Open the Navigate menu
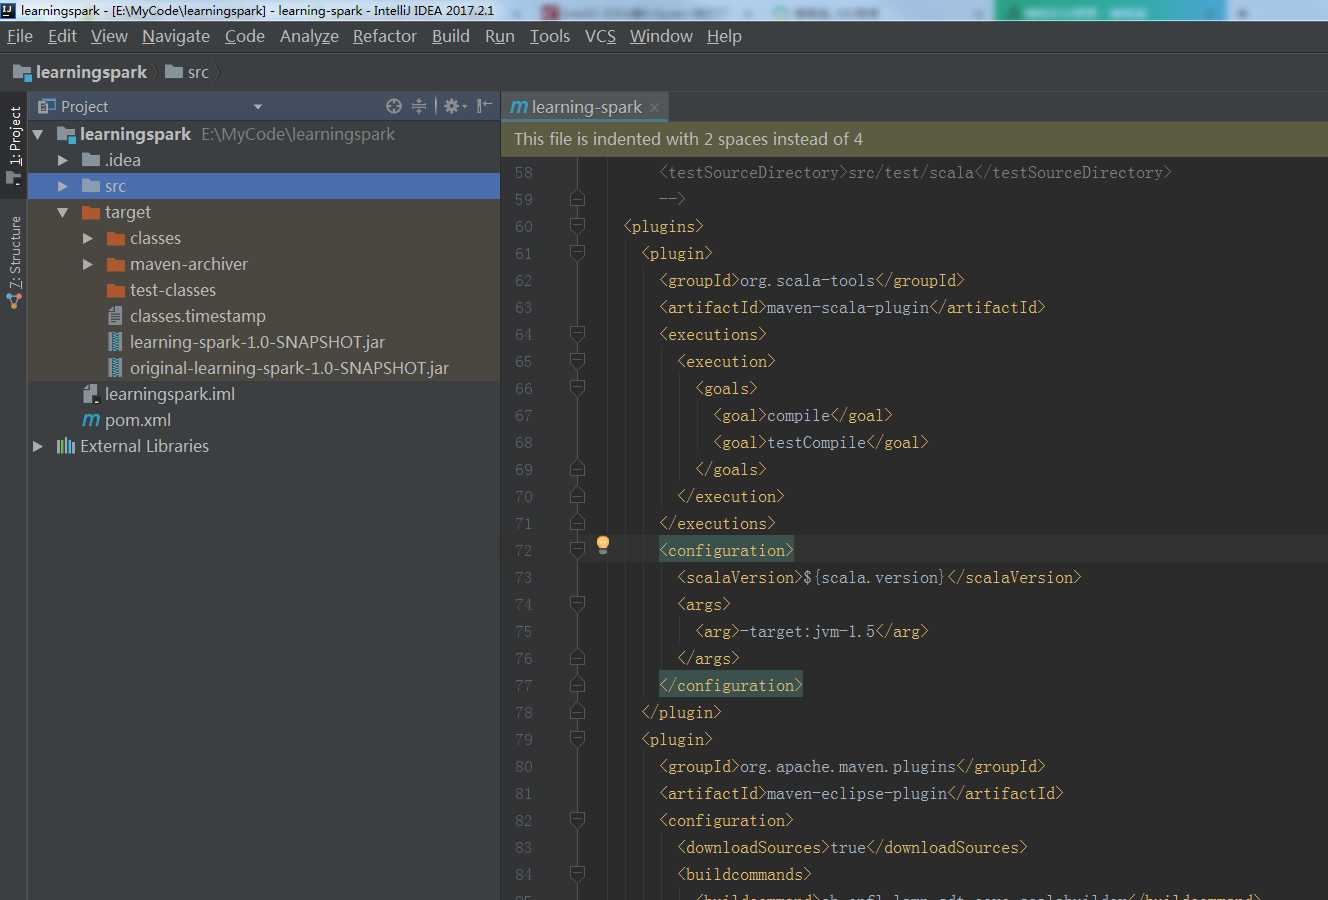This screenshot has width=1328, height=900. 176,36
